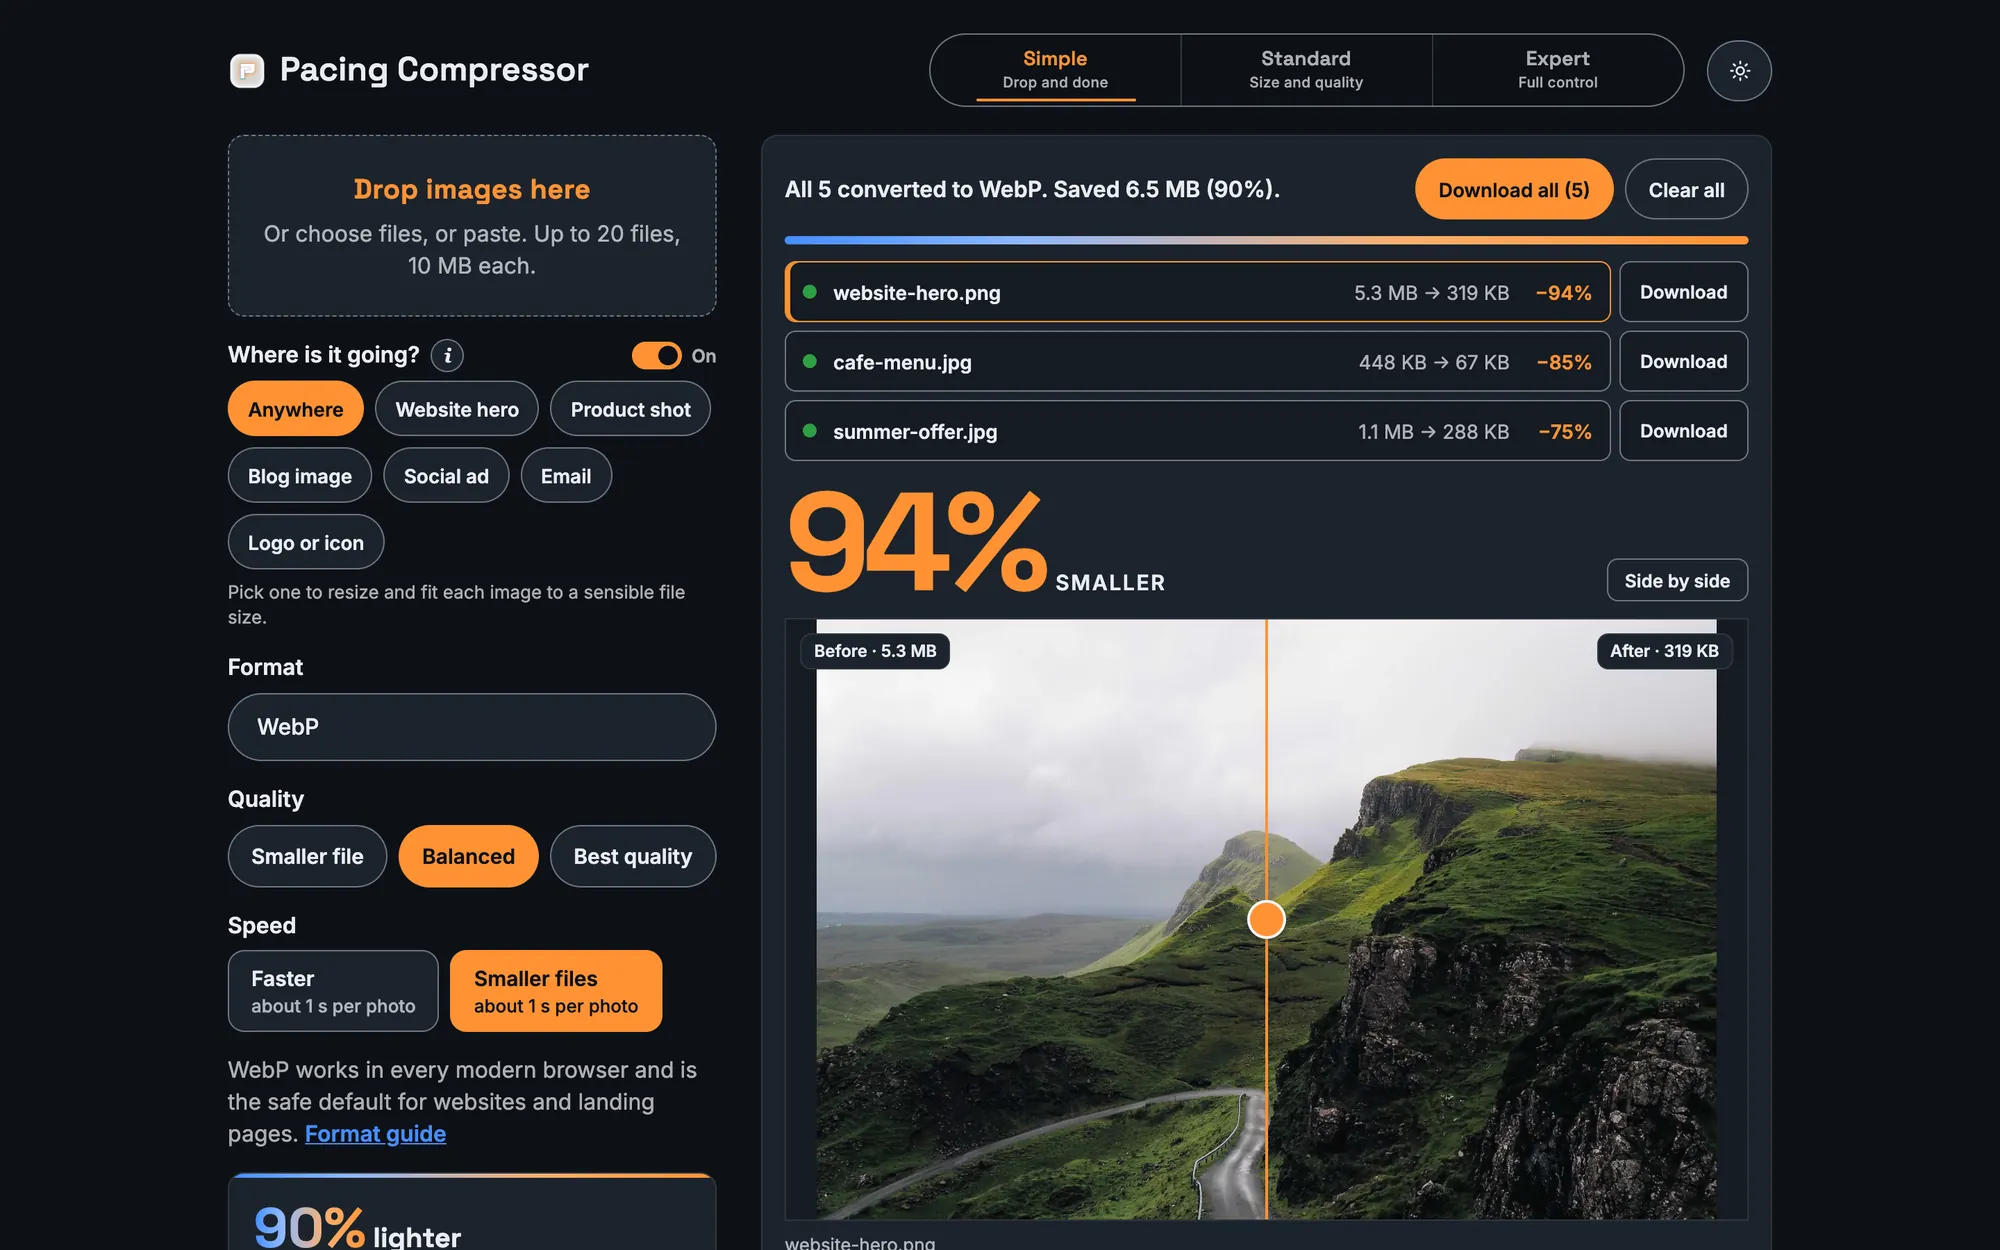Image resolution: width=2000 pixels, height=1250 pixels.
Task: Open the info icon beside Where is it going
Action: point(447,355)
